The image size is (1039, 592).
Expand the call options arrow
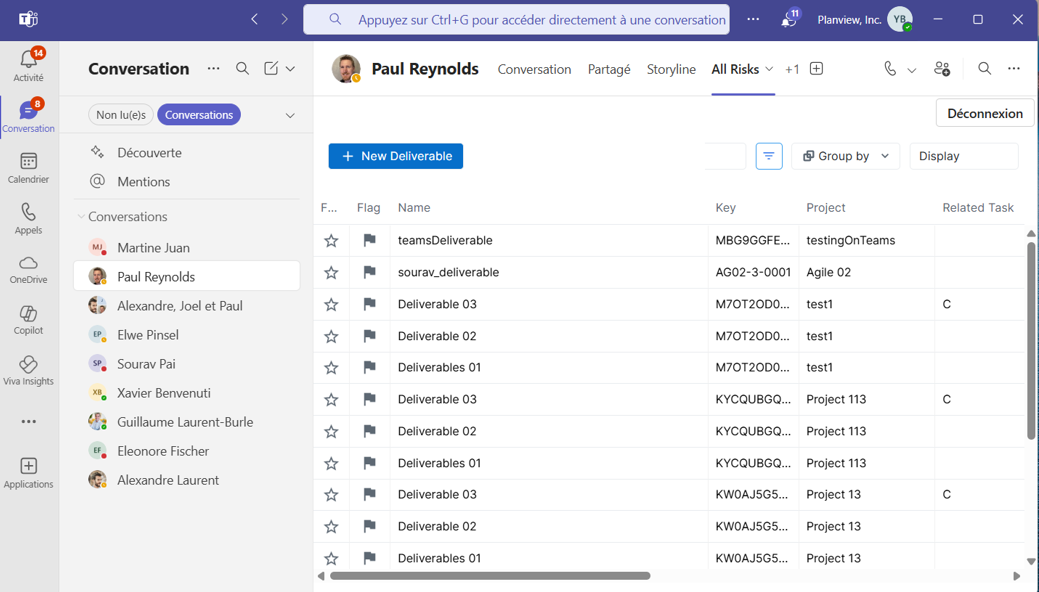911,70
